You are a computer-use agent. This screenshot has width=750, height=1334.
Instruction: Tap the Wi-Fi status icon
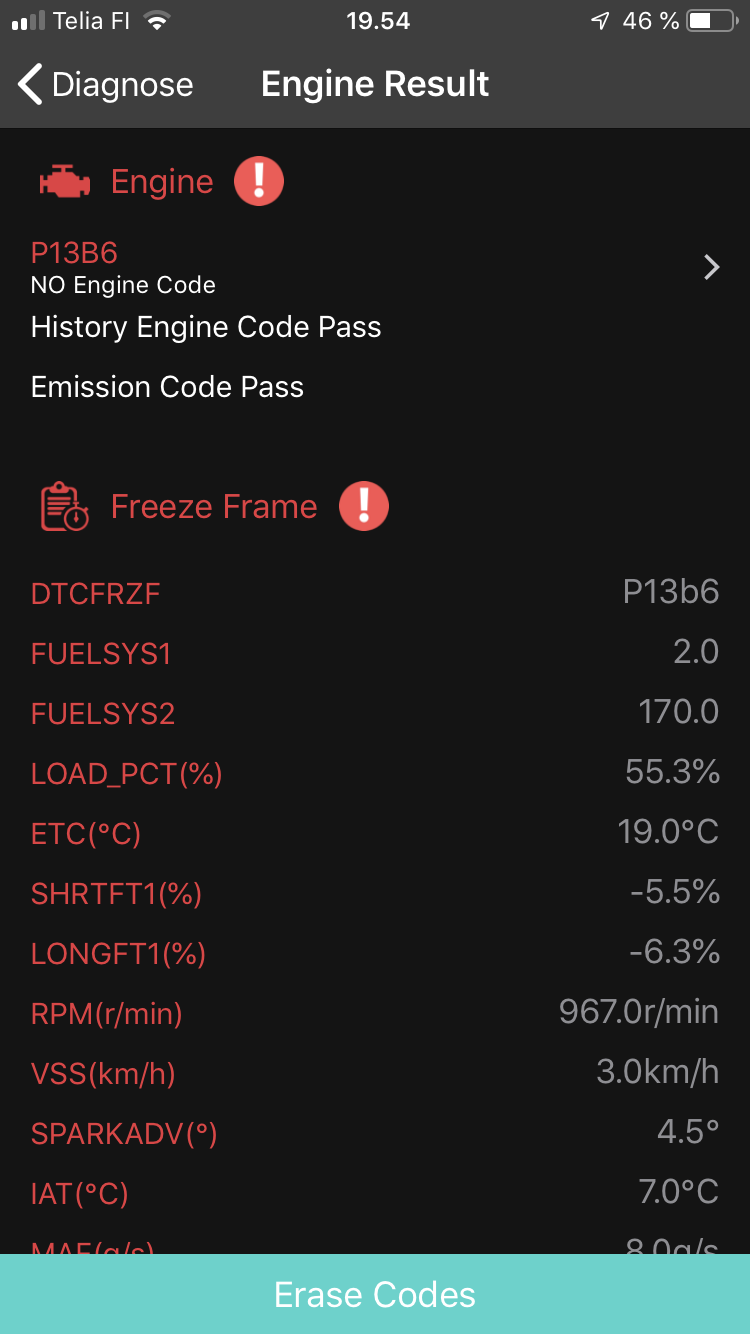157,21
